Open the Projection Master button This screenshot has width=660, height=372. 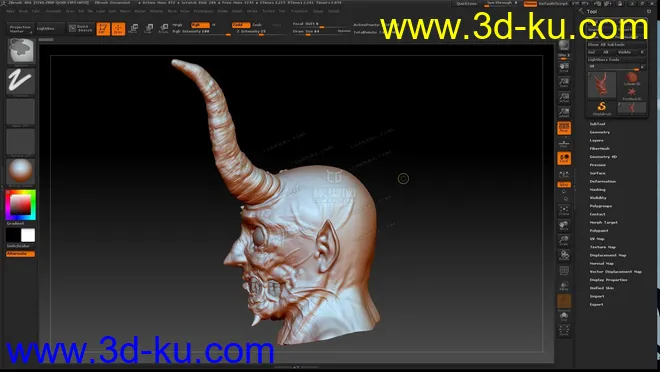coord(20,29)
